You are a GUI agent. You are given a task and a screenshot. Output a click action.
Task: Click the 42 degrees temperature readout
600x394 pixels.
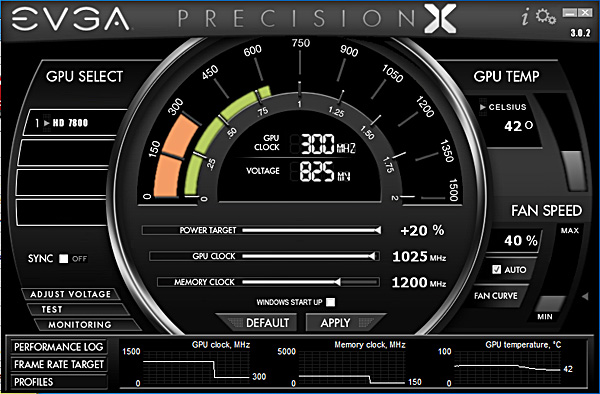point(518,126)
